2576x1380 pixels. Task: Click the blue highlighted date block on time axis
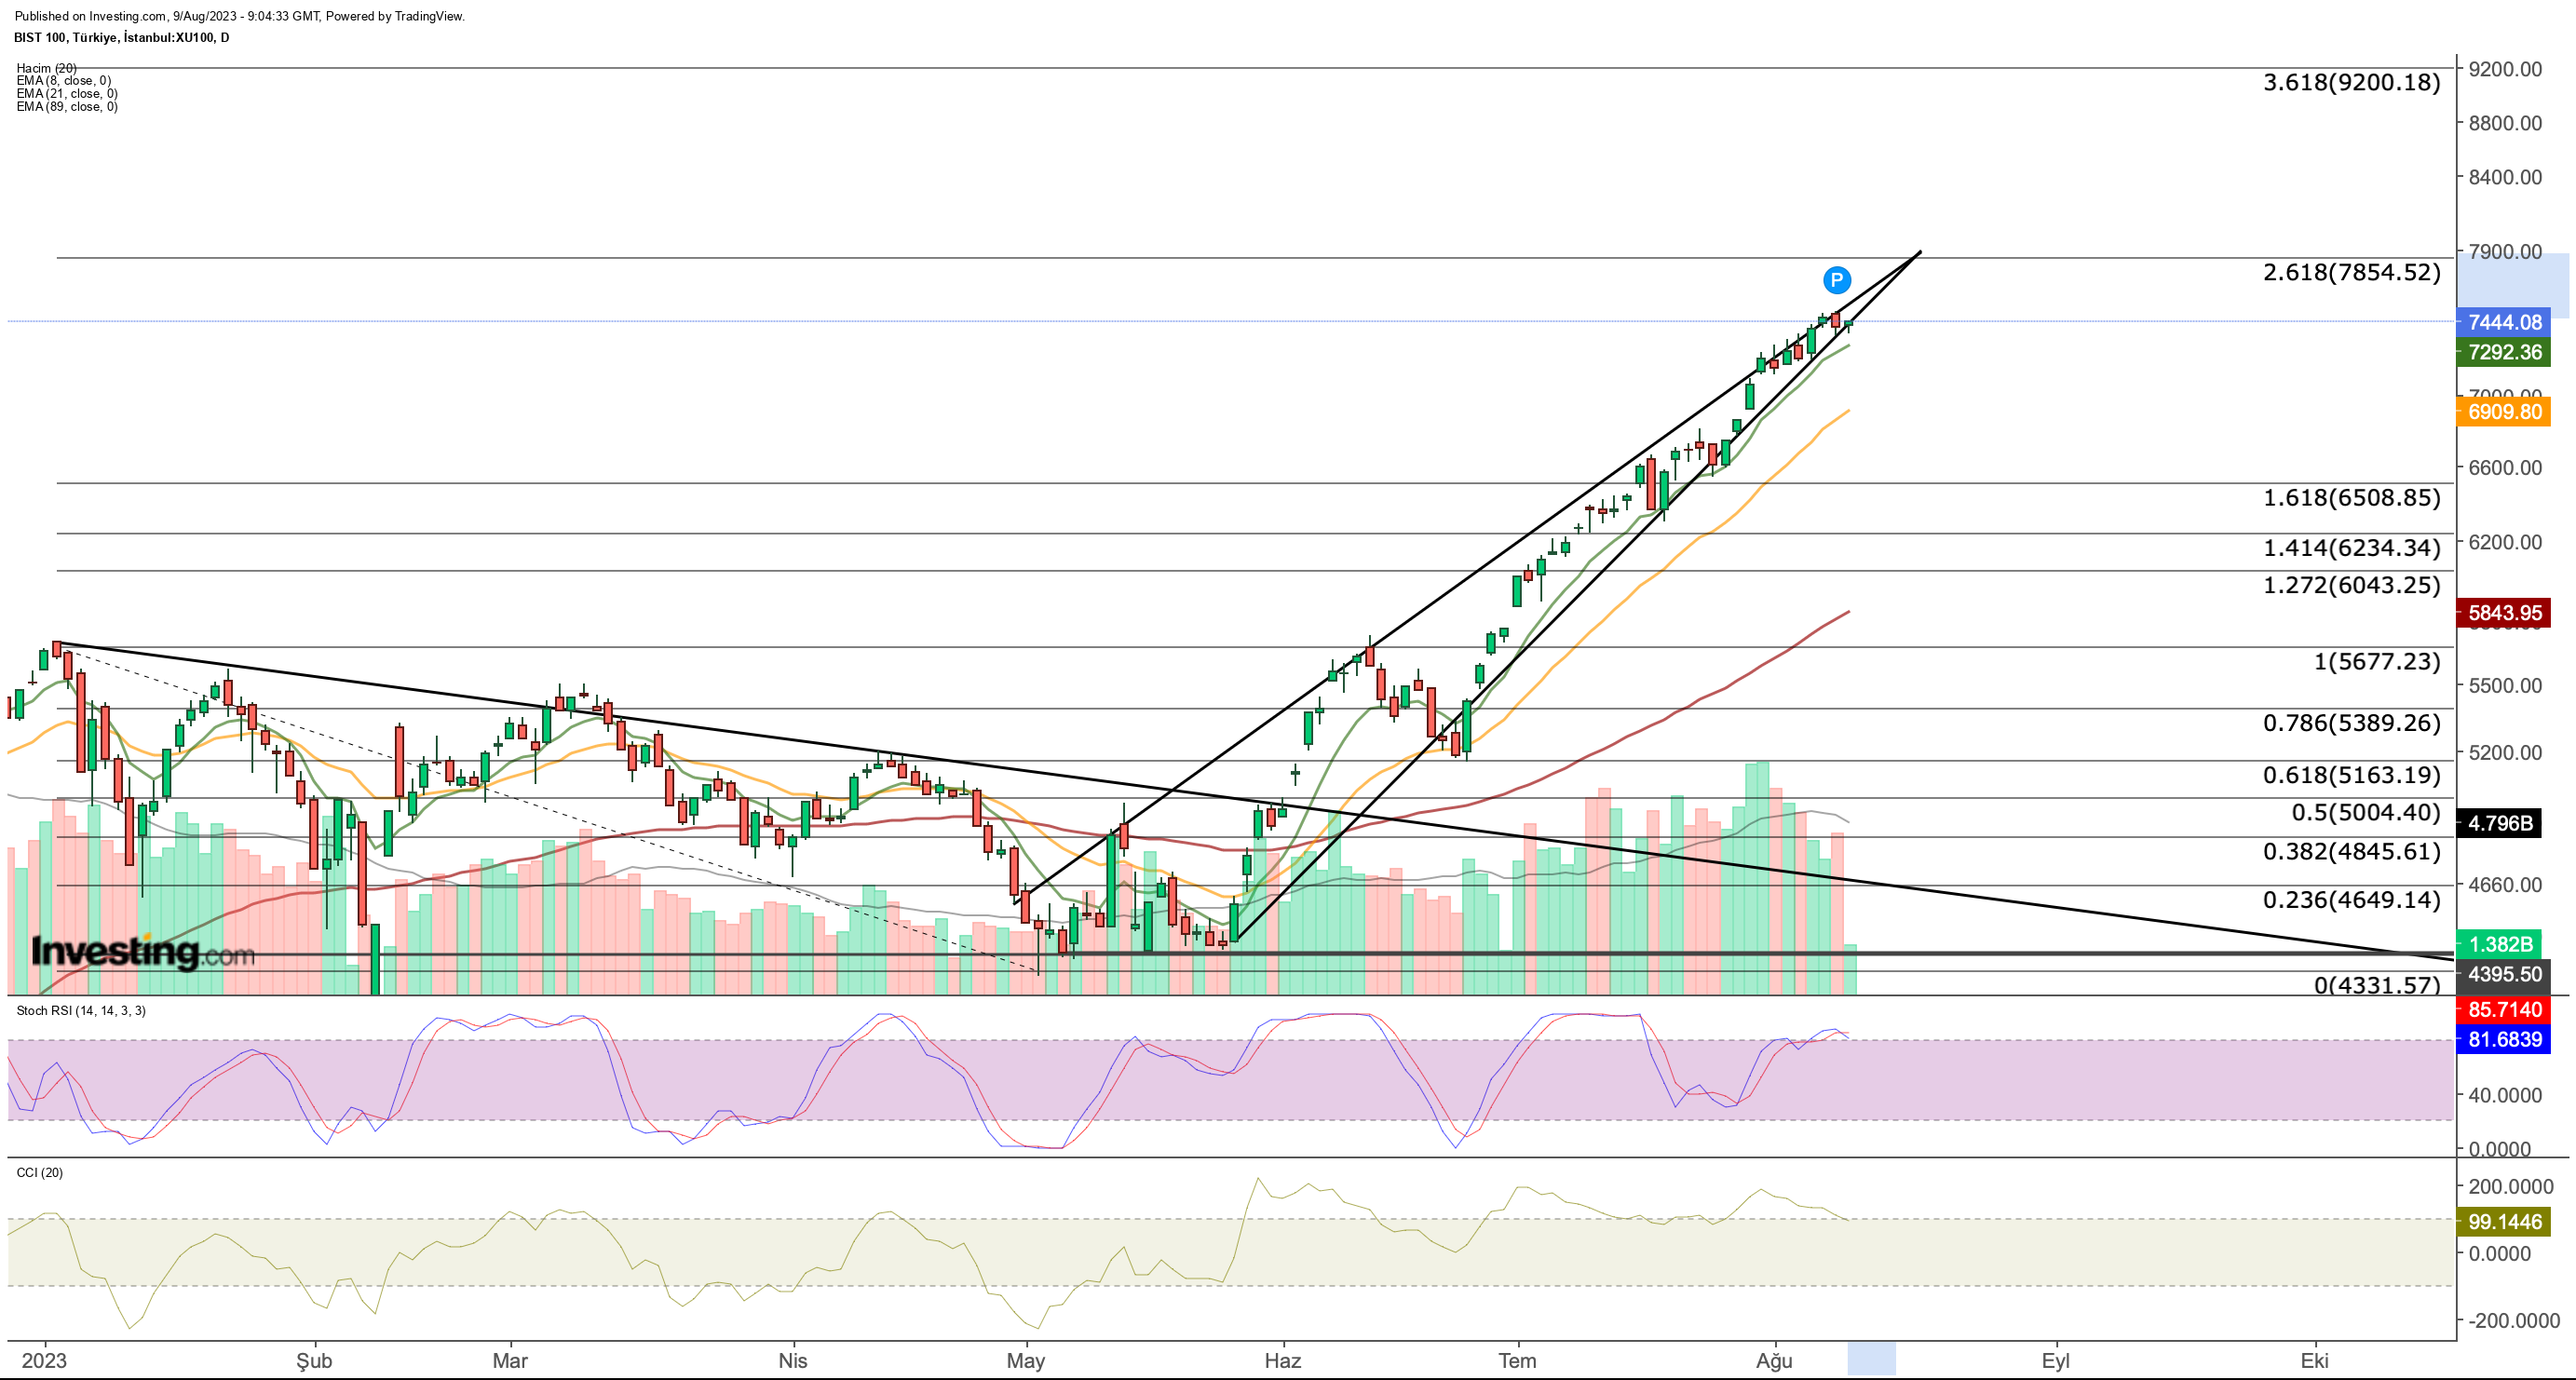click(1871, 1359)
